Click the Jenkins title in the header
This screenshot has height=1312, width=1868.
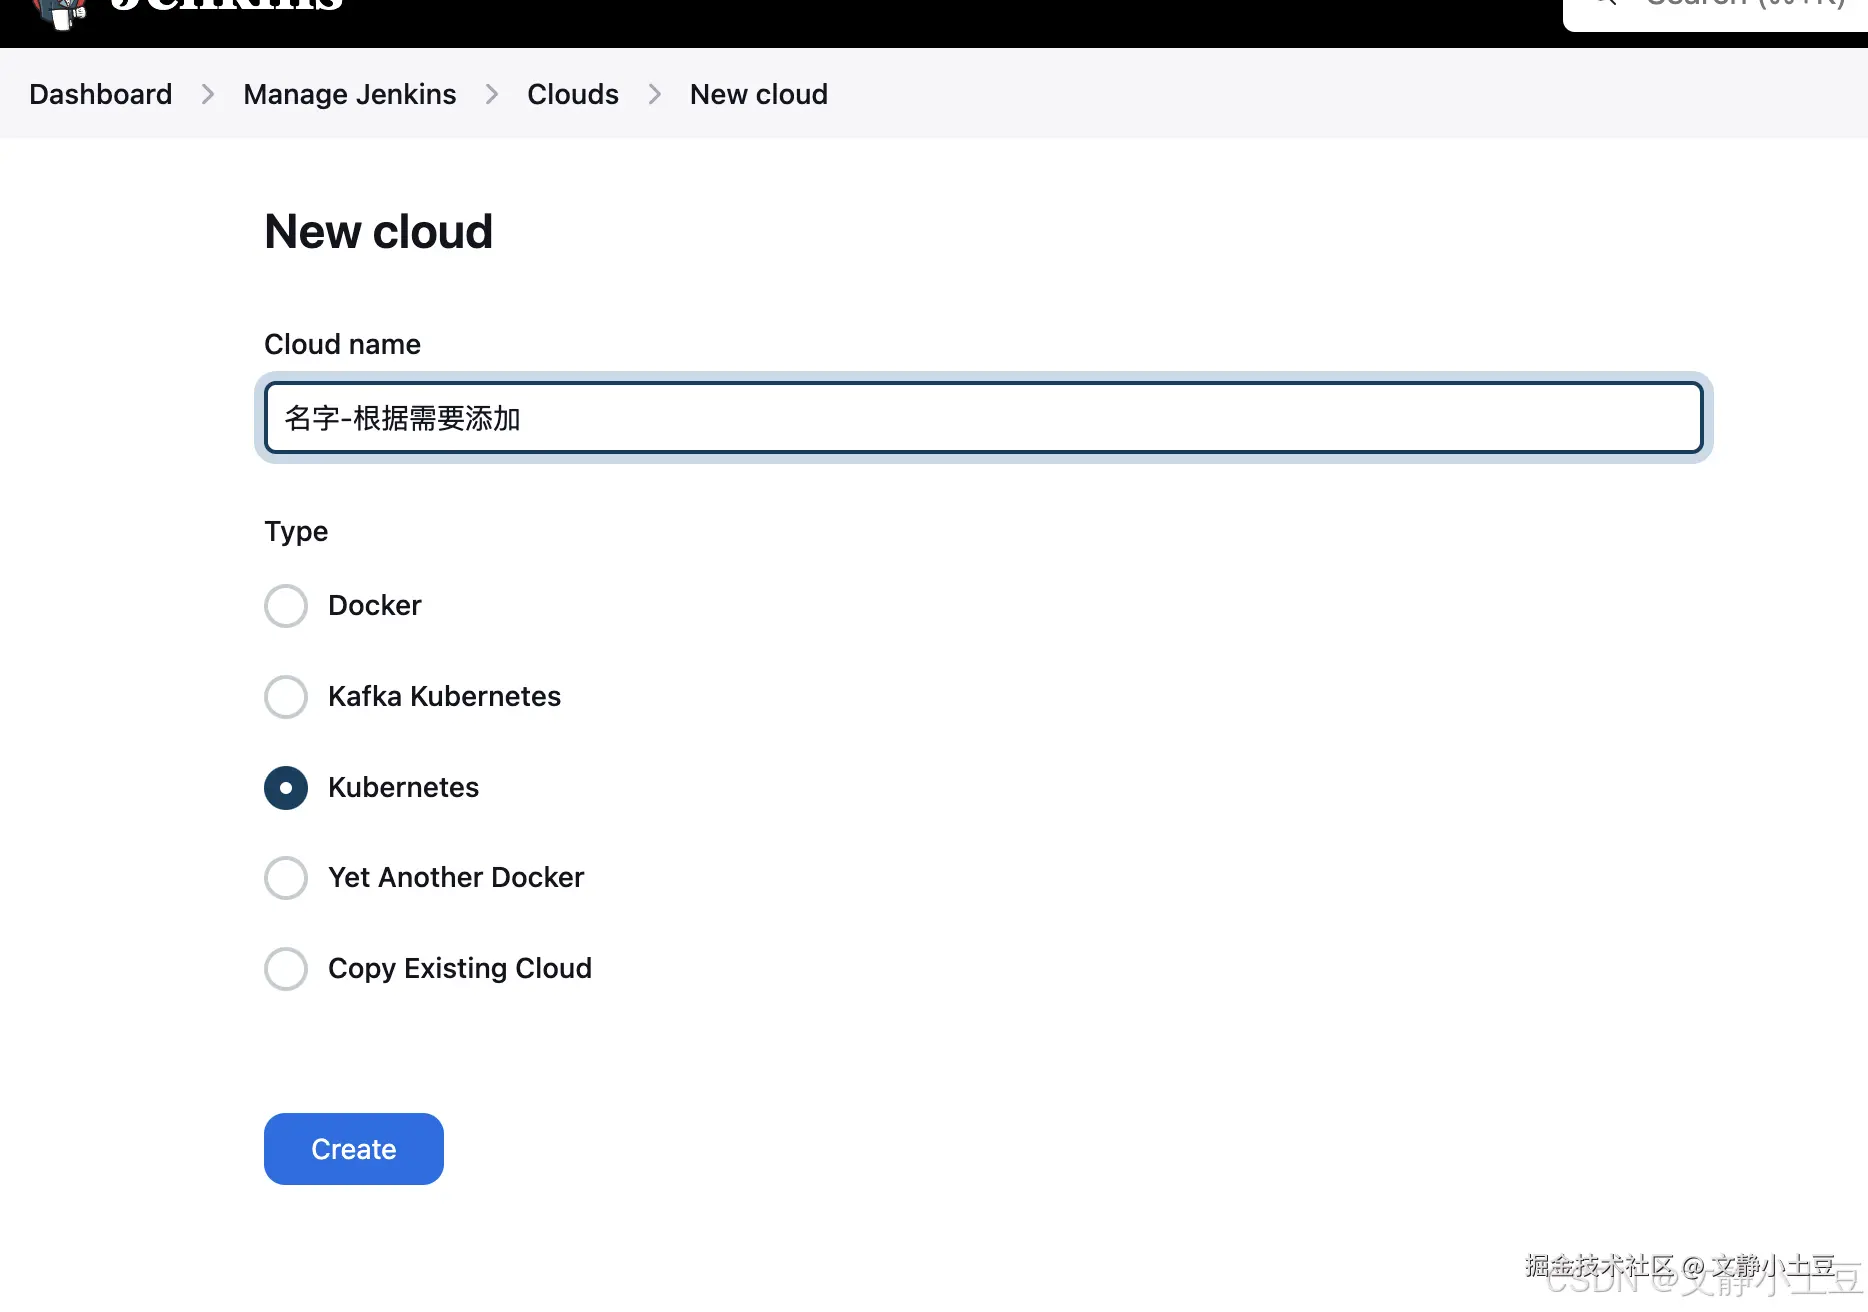coord(226,6)
